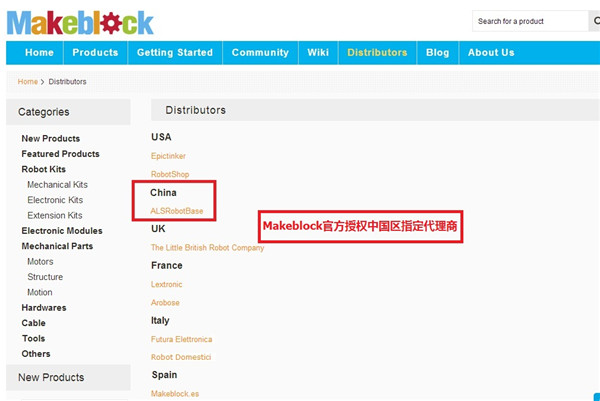This screenshot has width=600, height=401.
Task: Visit the Futura Elettronica link
Action: (x=181, y=339)
